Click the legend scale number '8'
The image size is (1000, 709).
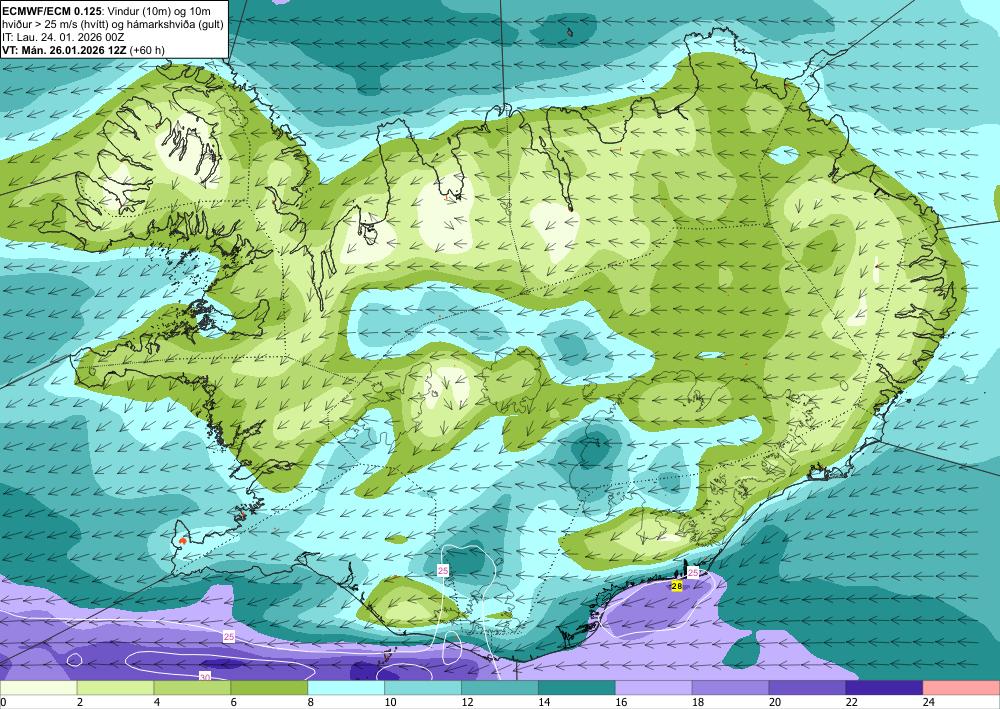point(311,702)
